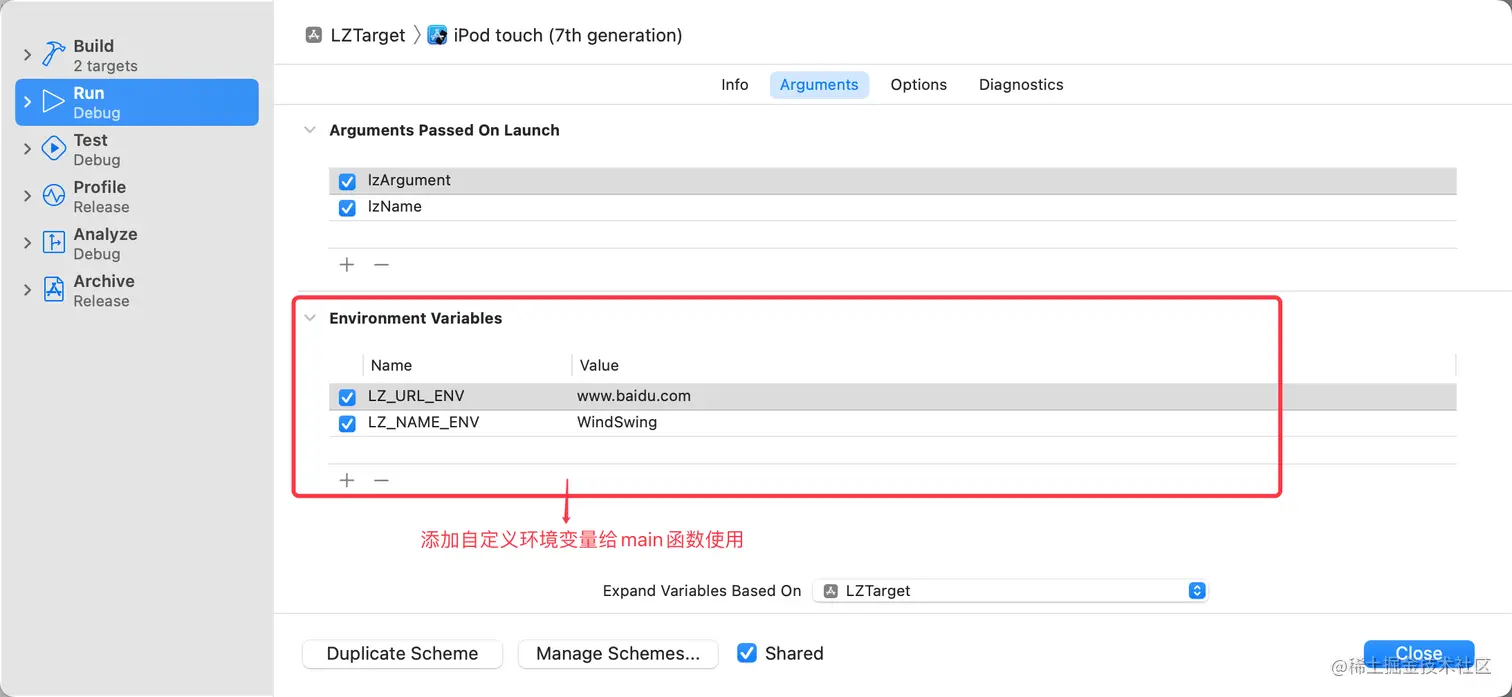
Task: Expand the Run action chevron
Action: 27,102
